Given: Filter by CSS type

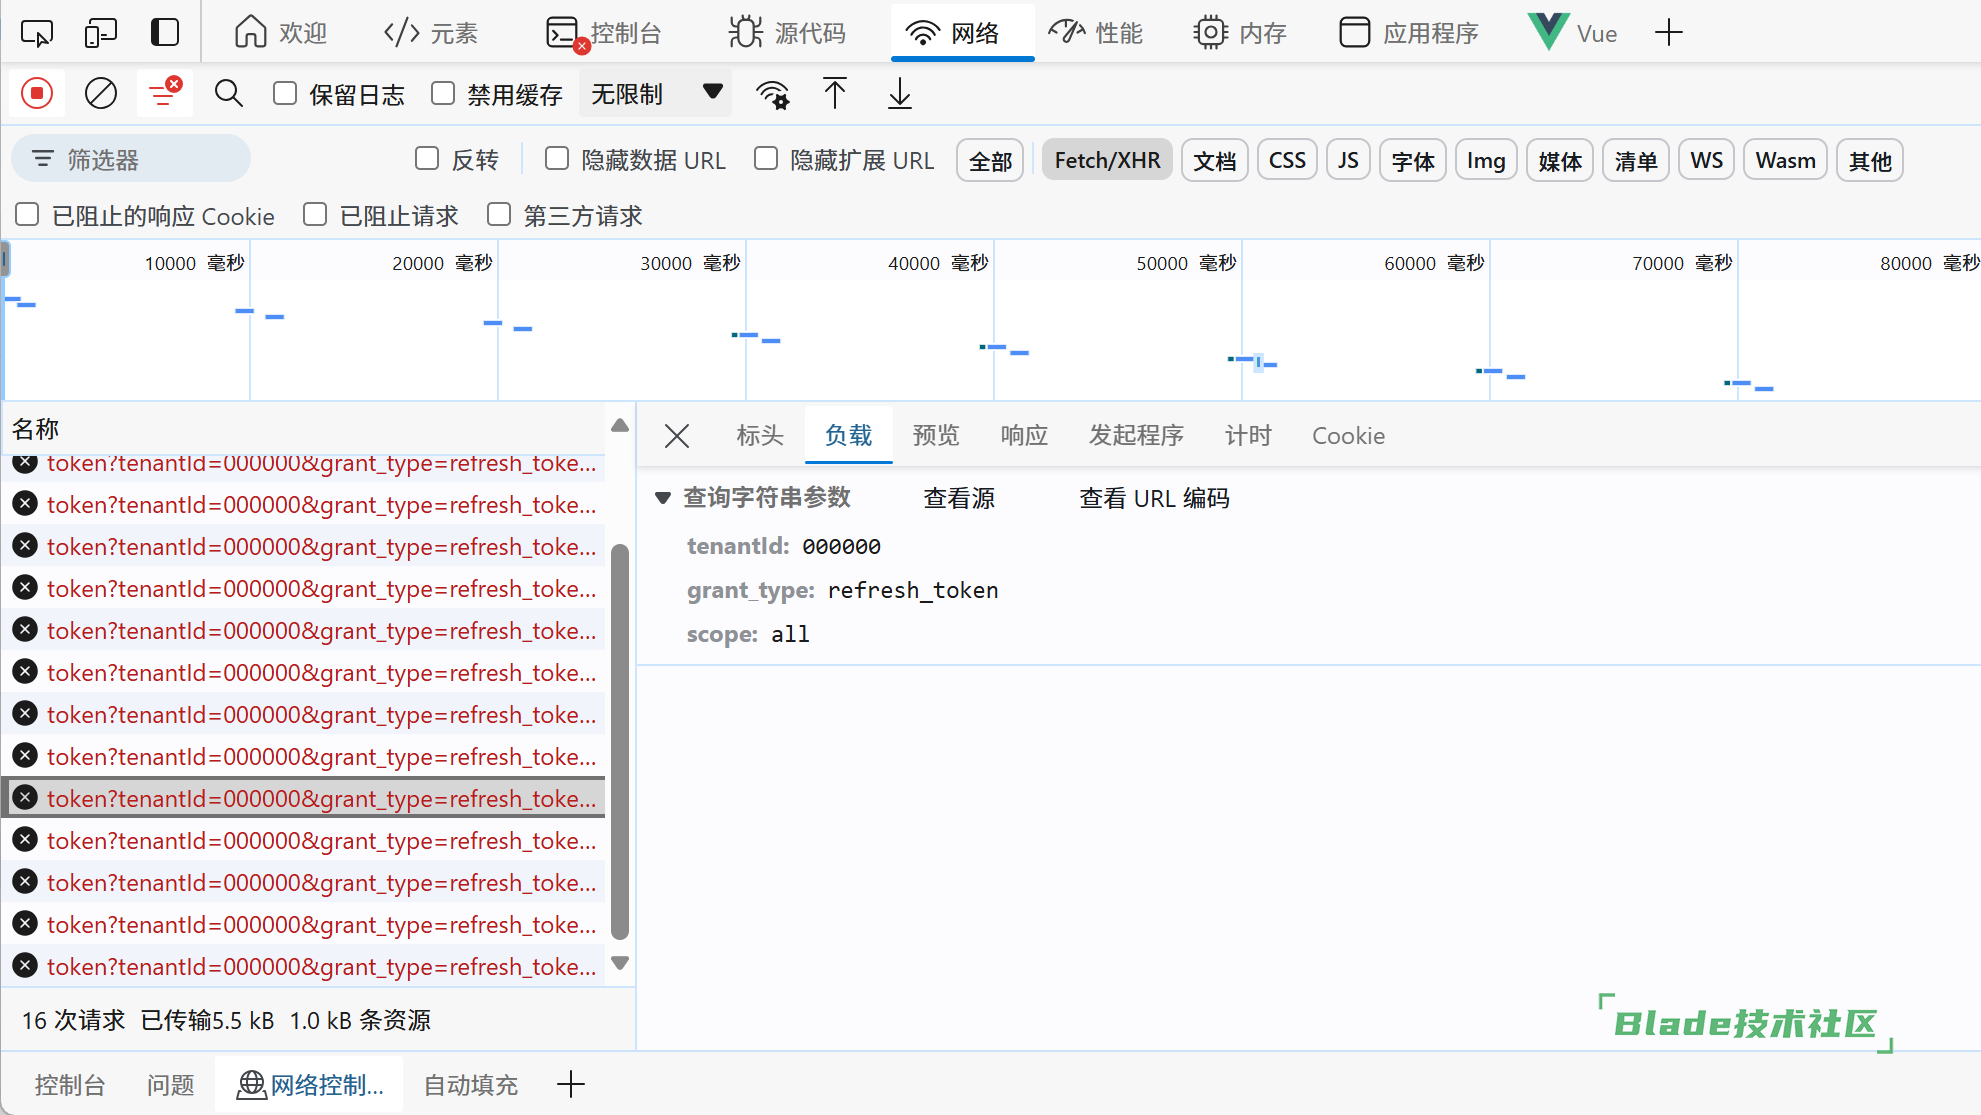Looking at the screenshot, I should 1287,161.
